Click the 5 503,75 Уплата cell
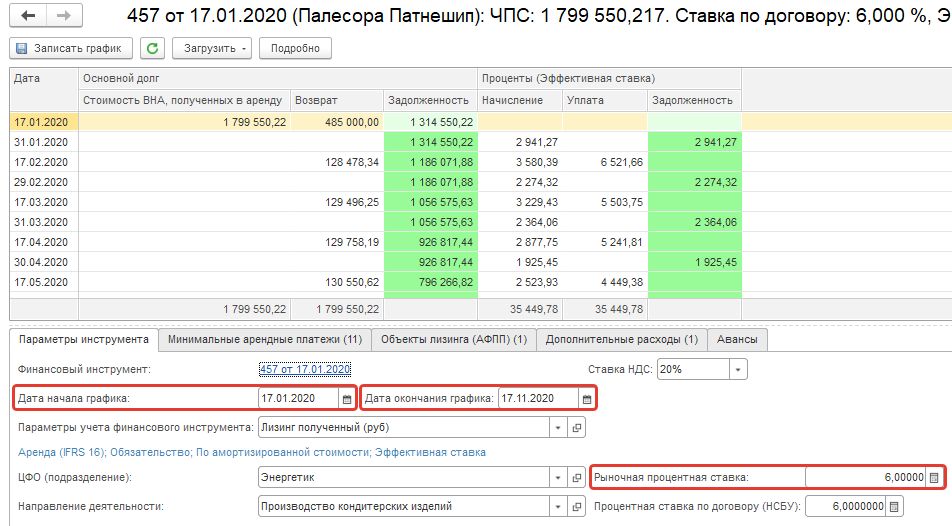This screenshot has height=526, width=952. tap(605, 202)
